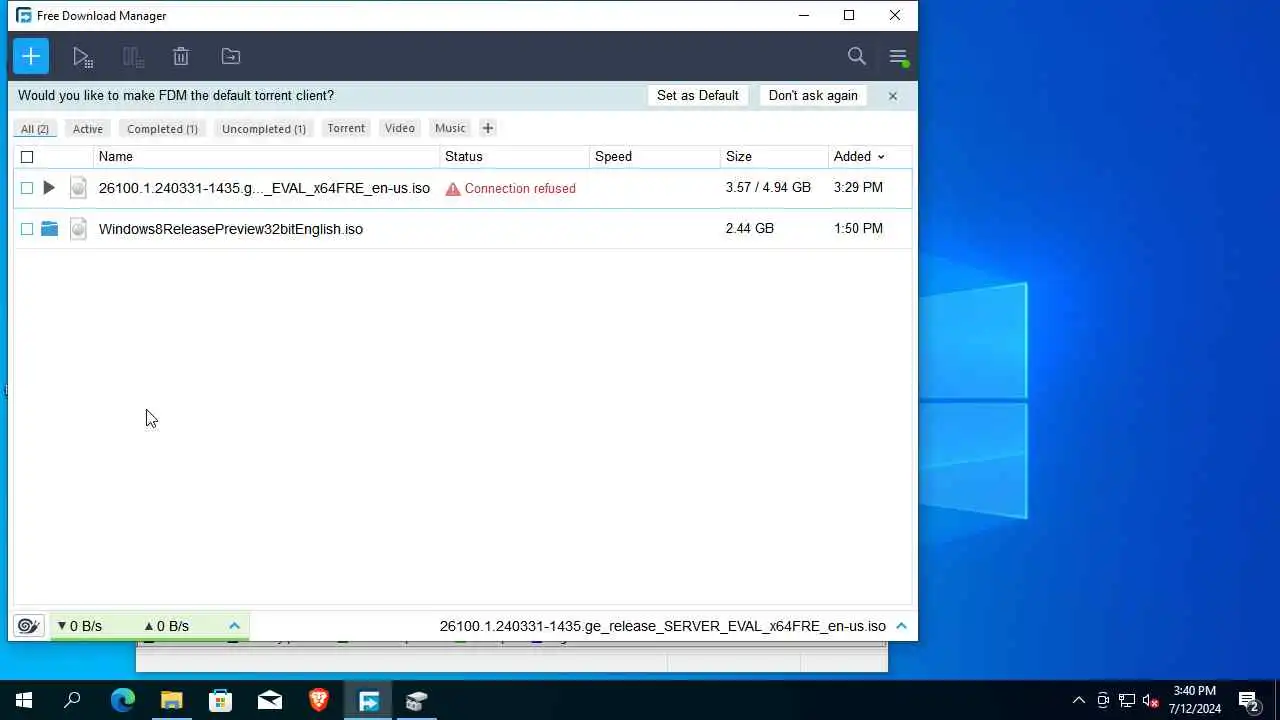Select the 26100 EVAL_x64FRE_en-us.iso filename
Viewport: 1280px width, 720px height.
[x=264, y=188]
